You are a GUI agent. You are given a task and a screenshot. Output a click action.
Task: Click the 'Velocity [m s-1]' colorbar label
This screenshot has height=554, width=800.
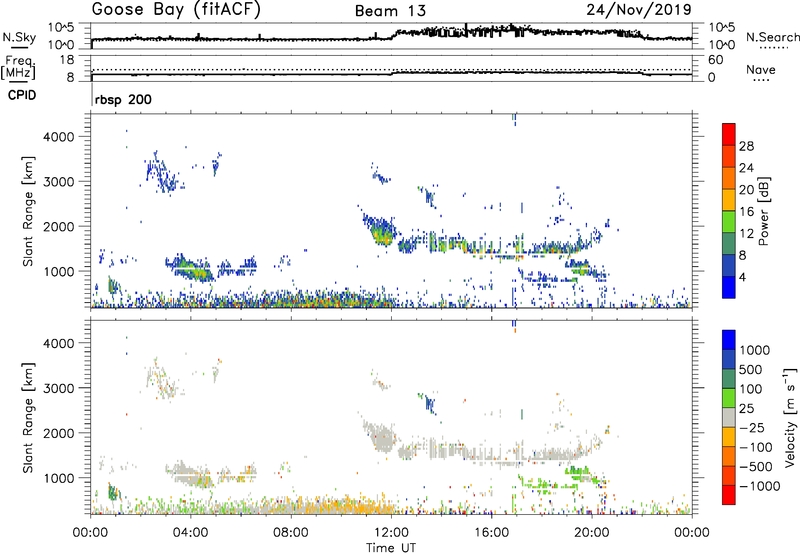[790, 417]
